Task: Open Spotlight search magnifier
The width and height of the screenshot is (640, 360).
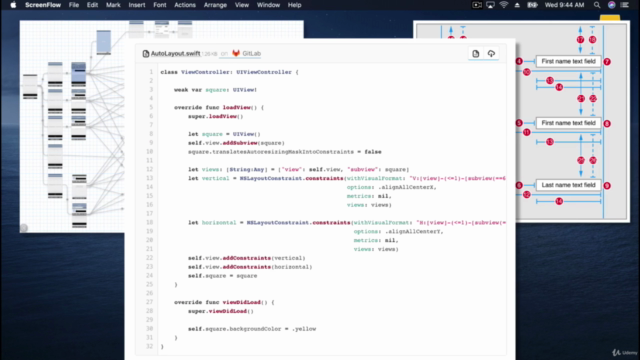Action: point(597,5)
